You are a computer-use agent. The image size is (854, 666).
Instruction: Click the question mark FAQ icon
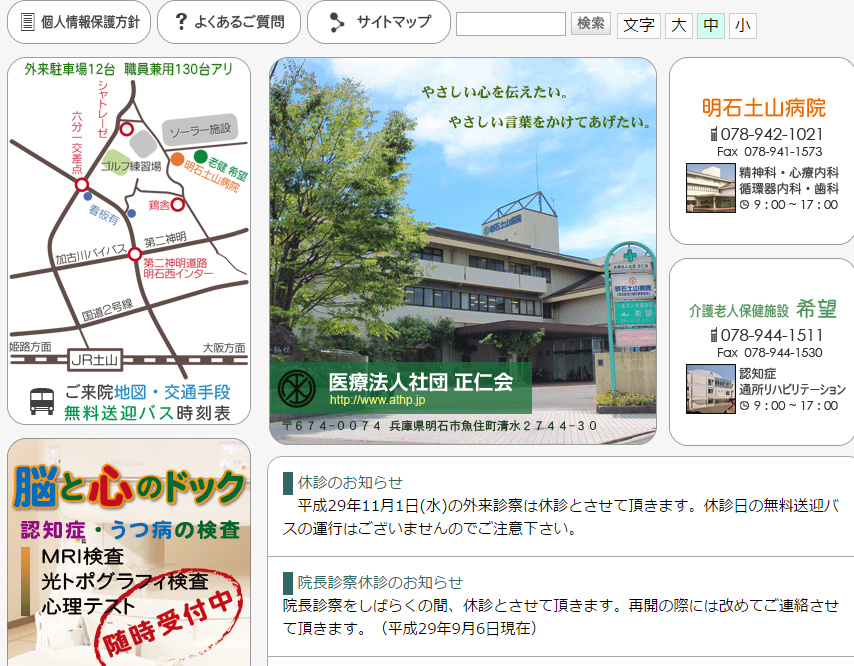(x=180, y=22)
